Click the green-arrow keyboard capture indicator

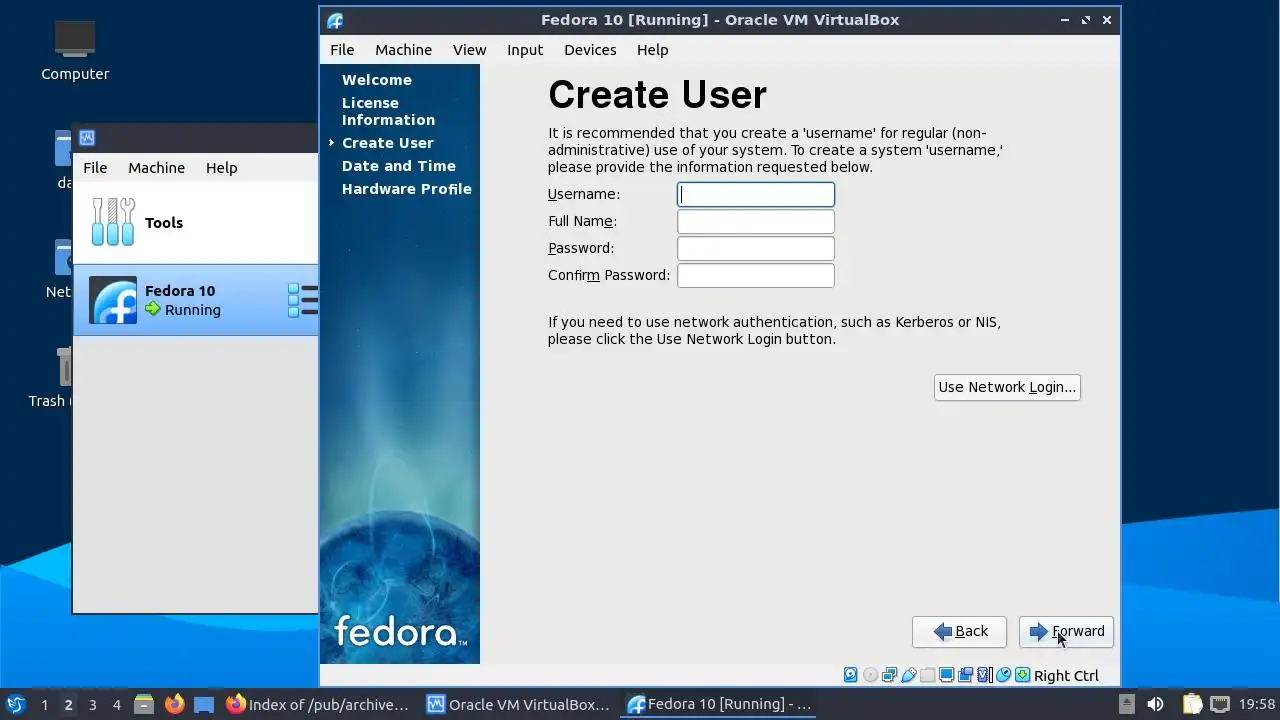(1022, 675)
